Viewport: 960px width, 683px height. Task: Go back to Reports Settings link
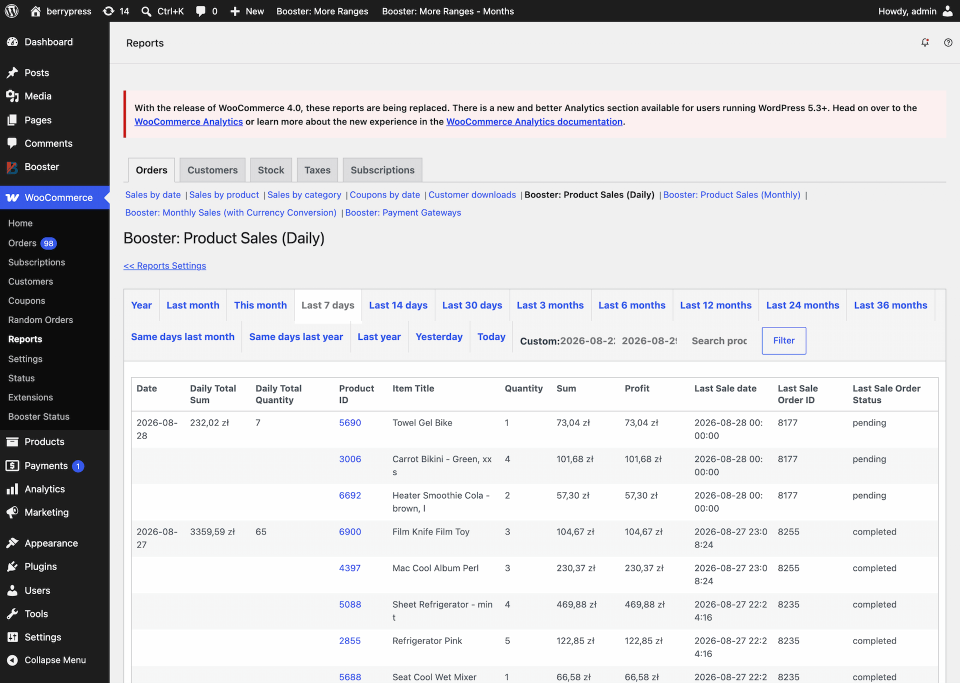pos(165,266)
